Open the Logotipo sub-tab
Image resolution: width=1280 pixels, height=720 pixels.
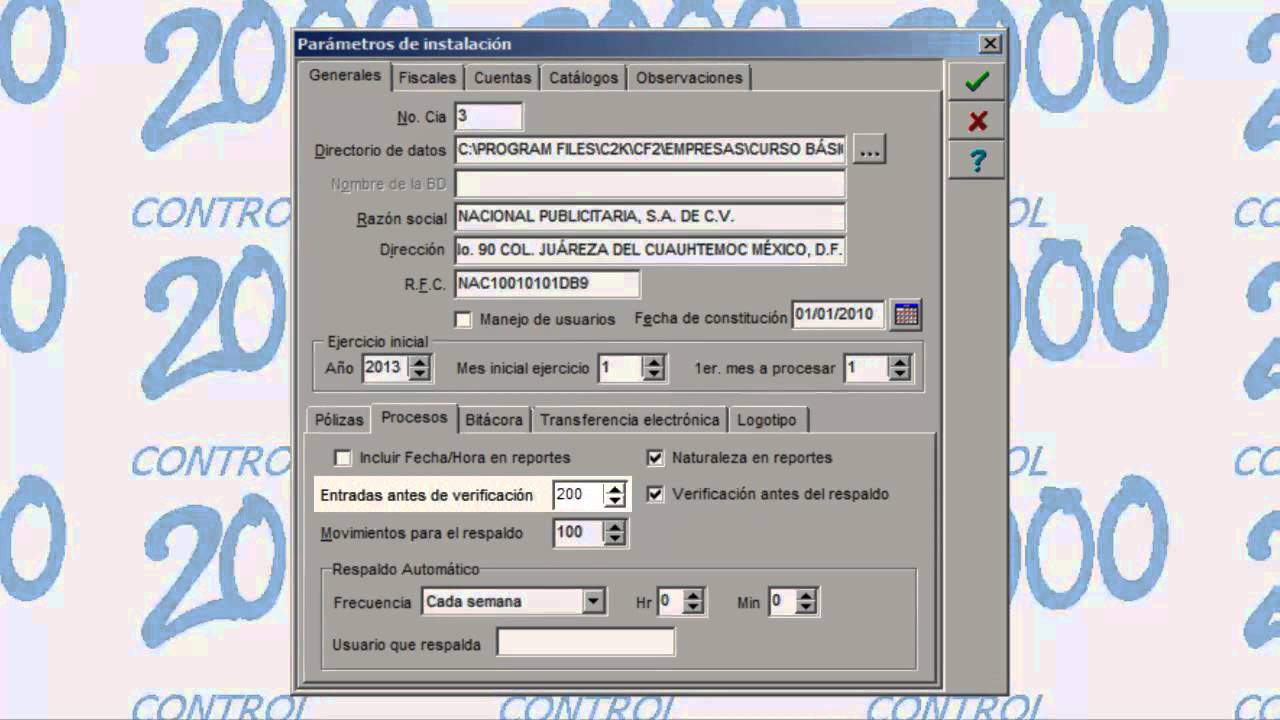coord(767,420)
